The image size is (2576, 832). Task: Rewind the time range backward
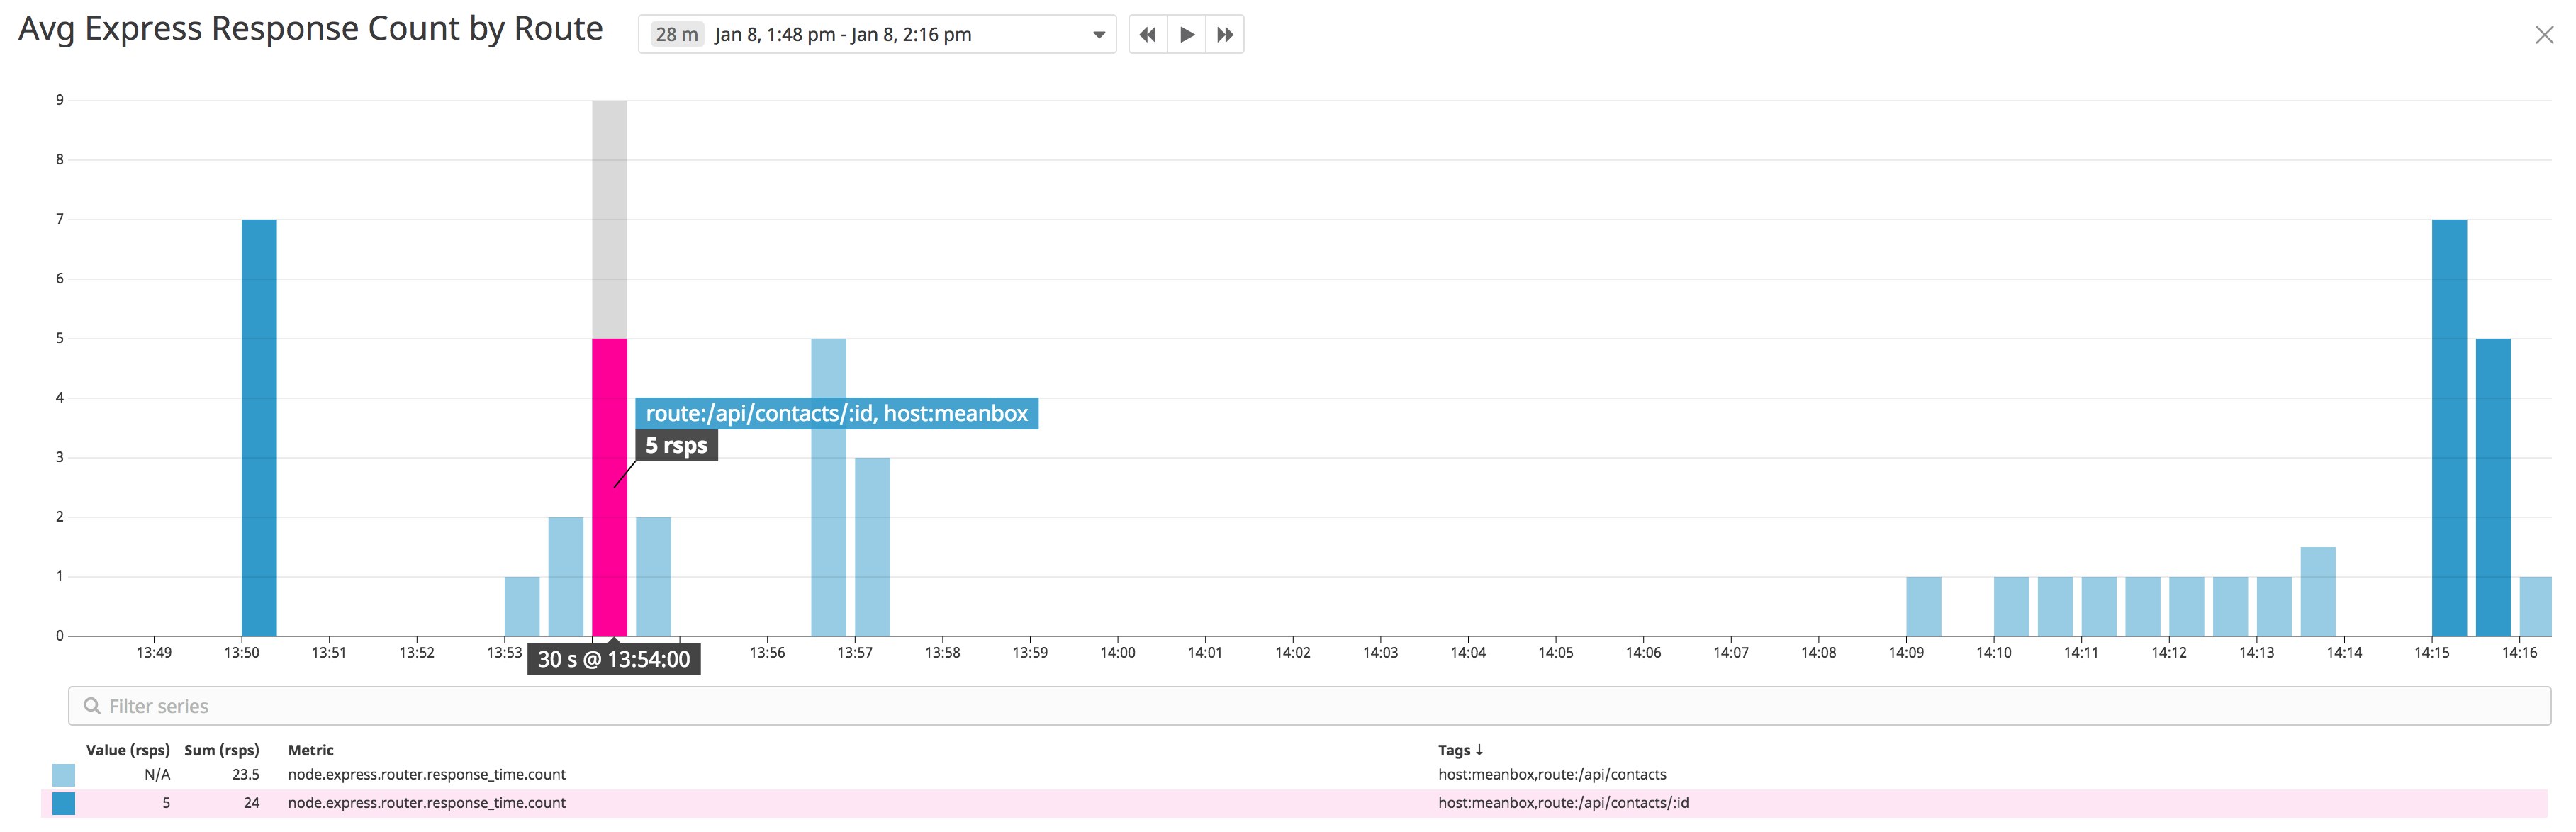(x=1148, y=35)
